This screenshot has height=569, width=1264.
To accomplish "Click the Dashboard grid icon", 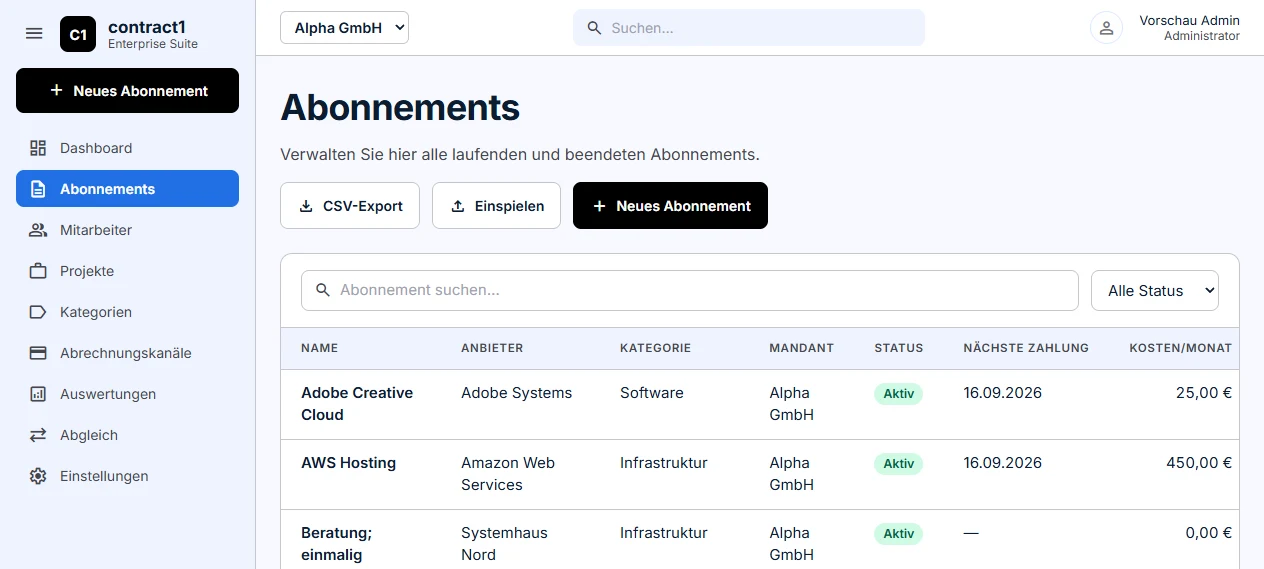I will 38,148.
